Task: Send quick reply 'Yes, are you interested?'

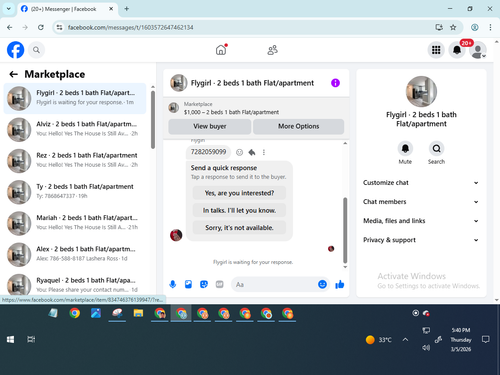Action: pos(239,193)
